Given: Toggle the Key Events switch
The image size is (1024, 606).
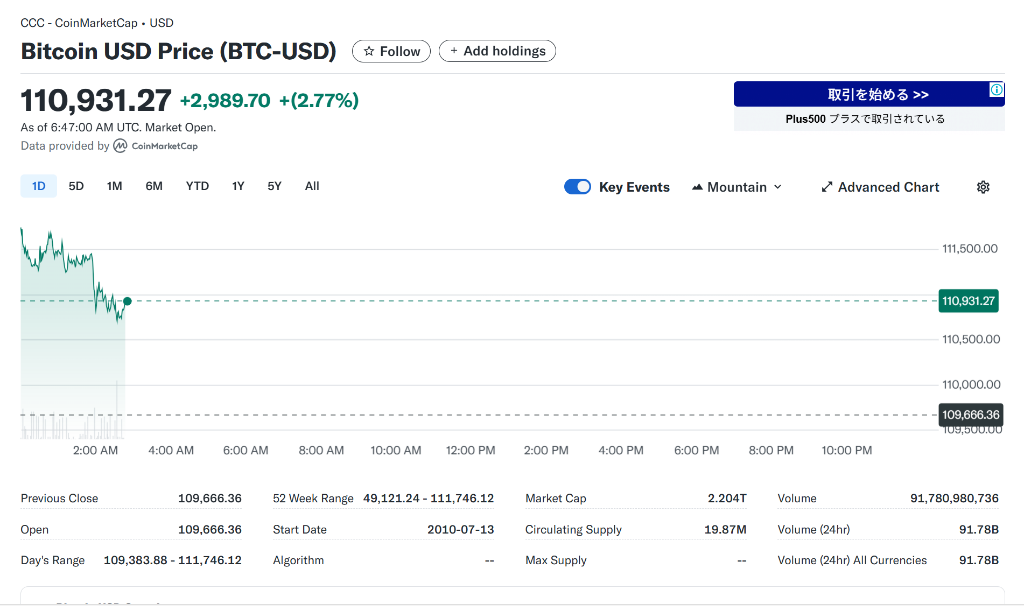Looking at the screenshot, I should (577, 187).
